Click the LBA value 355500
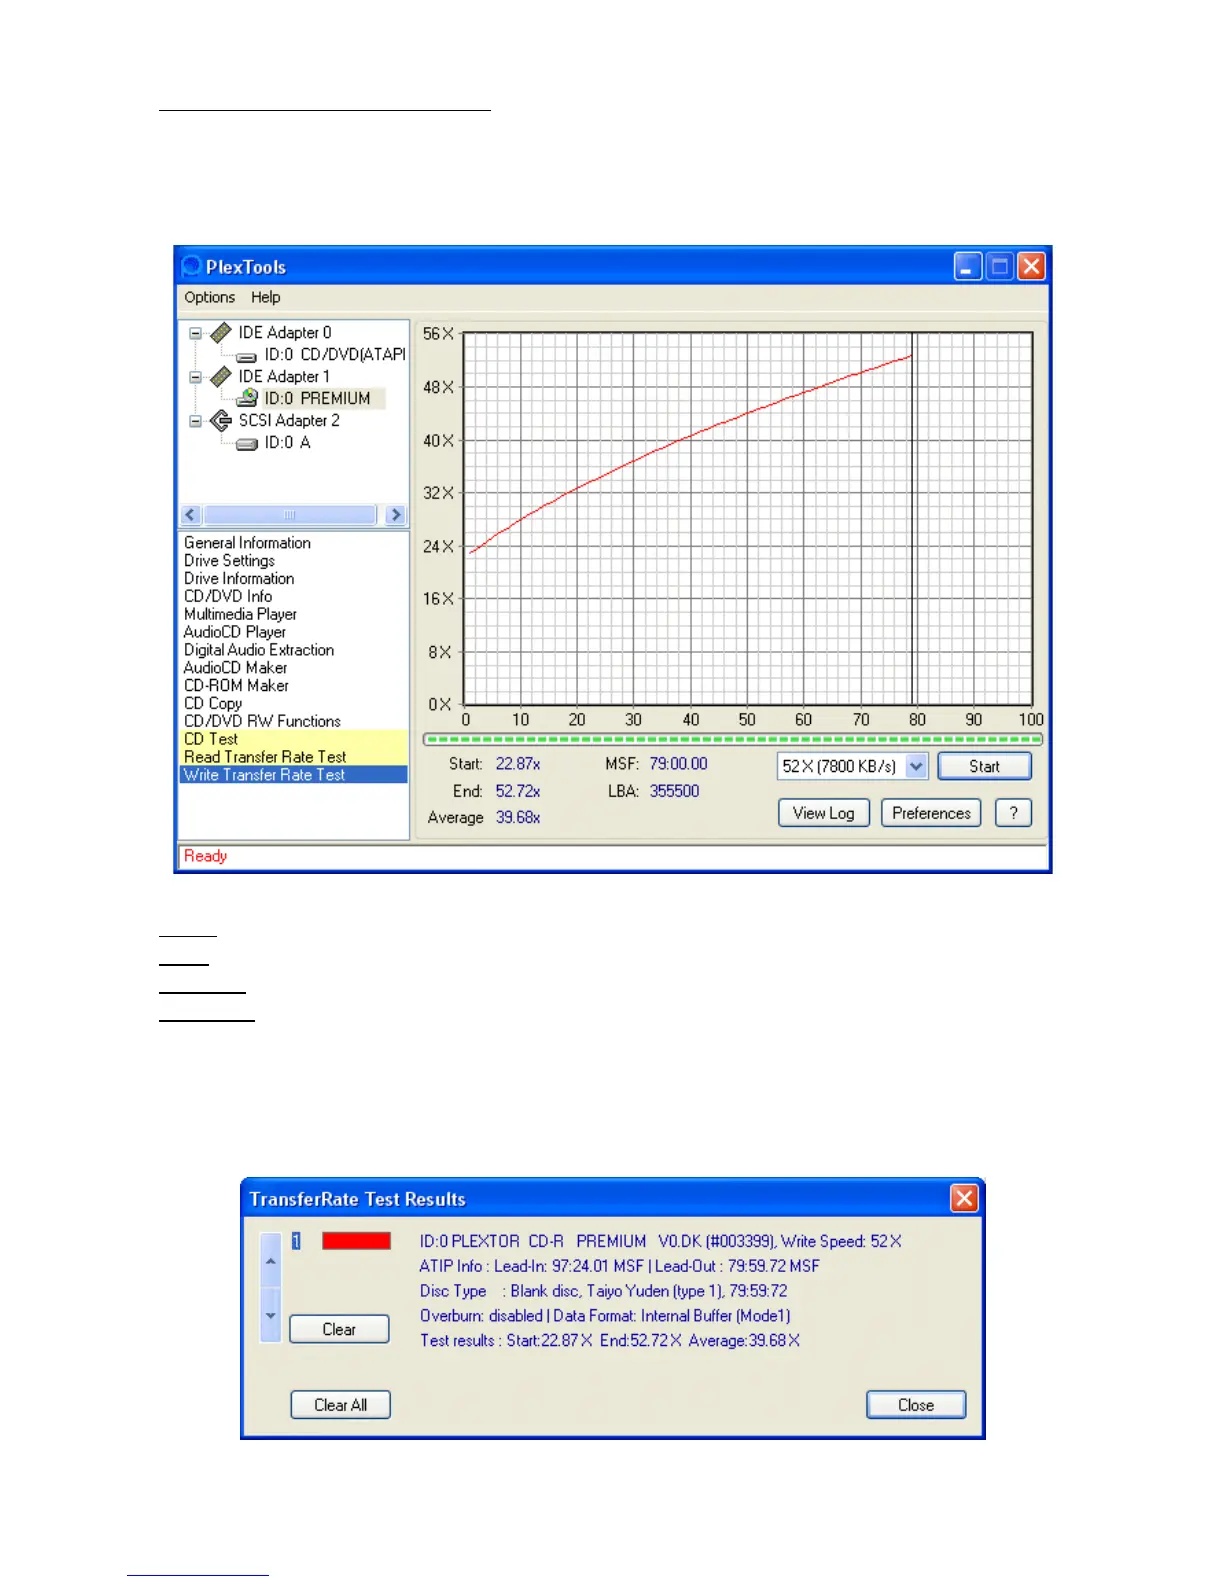The image size is (1224, 1584). tap(674, 791)
